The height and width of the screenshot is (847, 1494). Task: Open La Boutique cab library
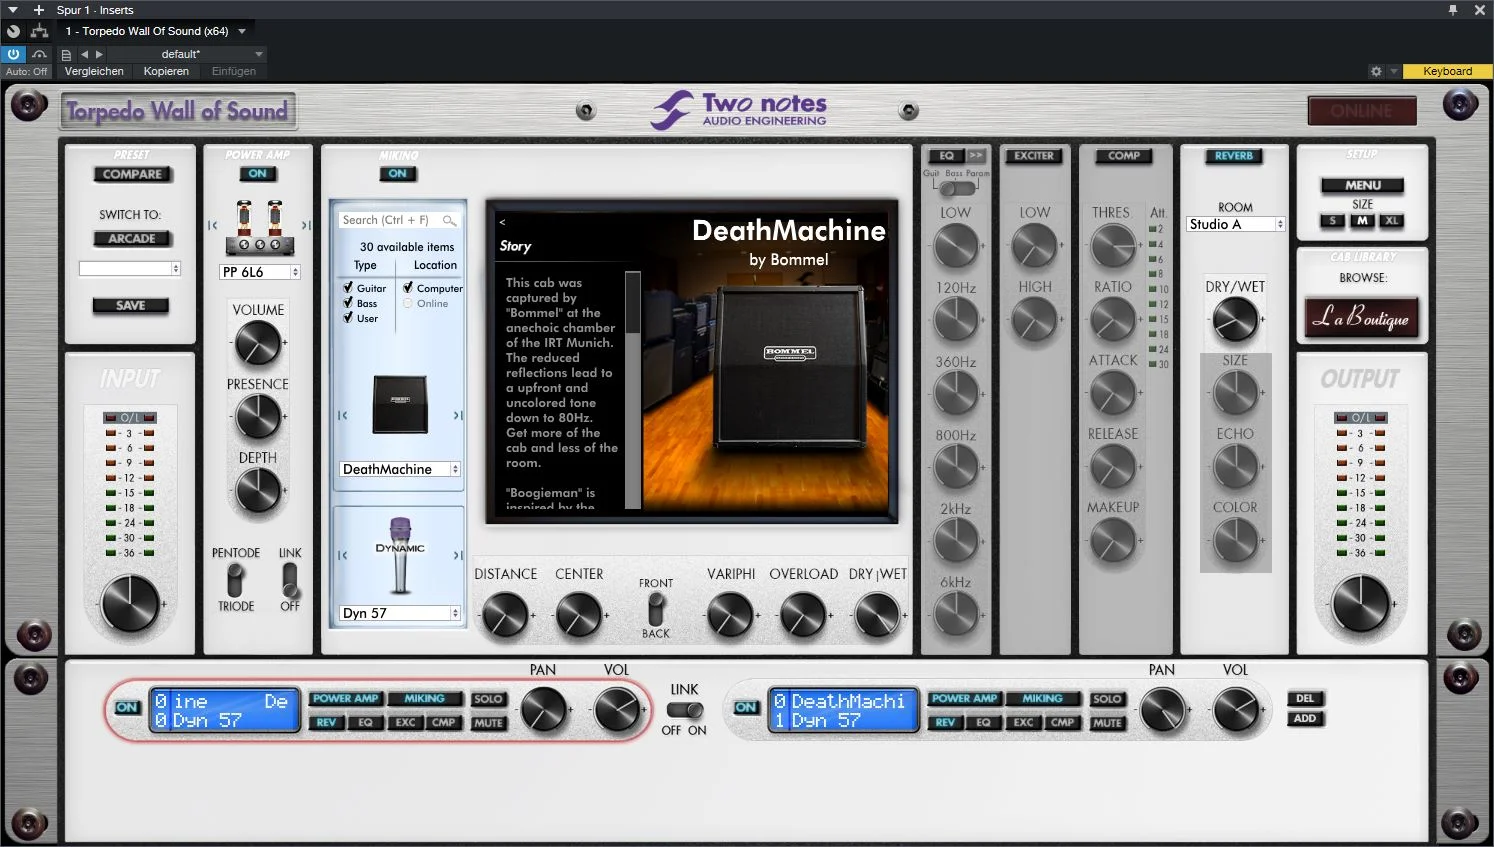click(x=1361, y=317)
